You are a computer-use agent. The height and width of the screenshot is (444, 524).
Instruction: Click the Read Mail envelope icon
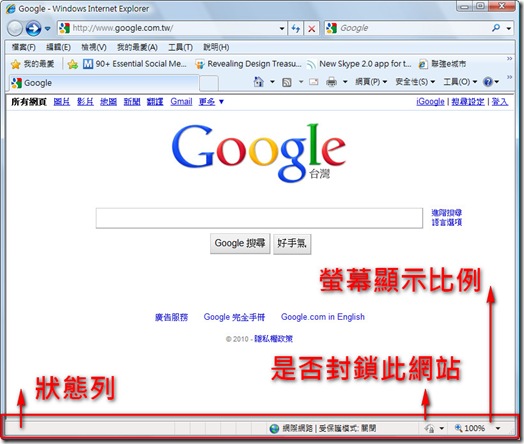click(313, 82)
